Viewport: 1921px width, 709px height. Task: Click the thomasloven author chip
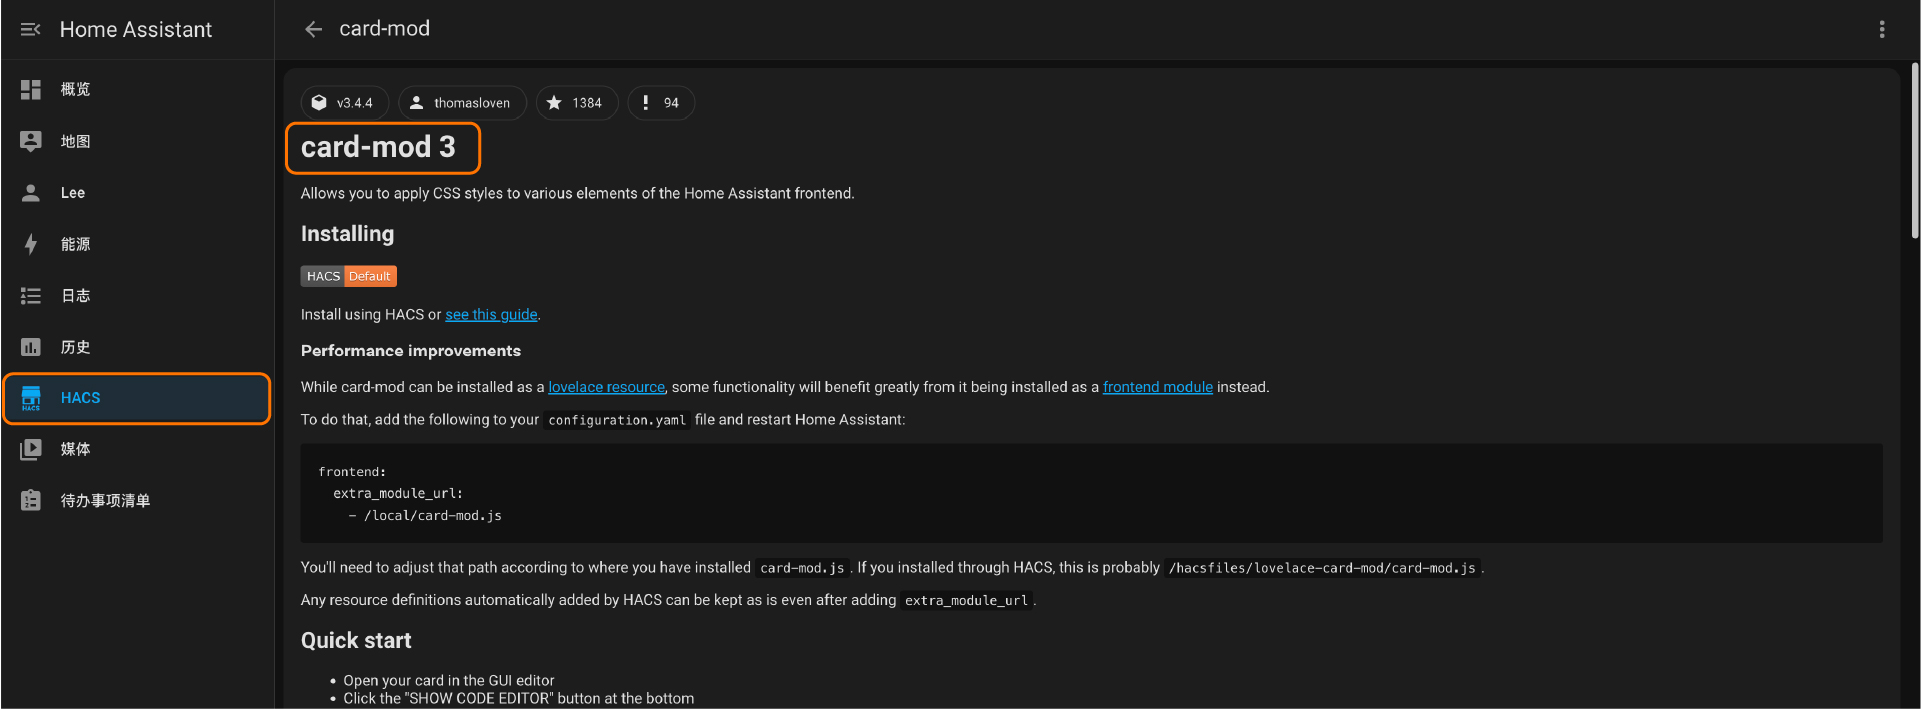461,103
